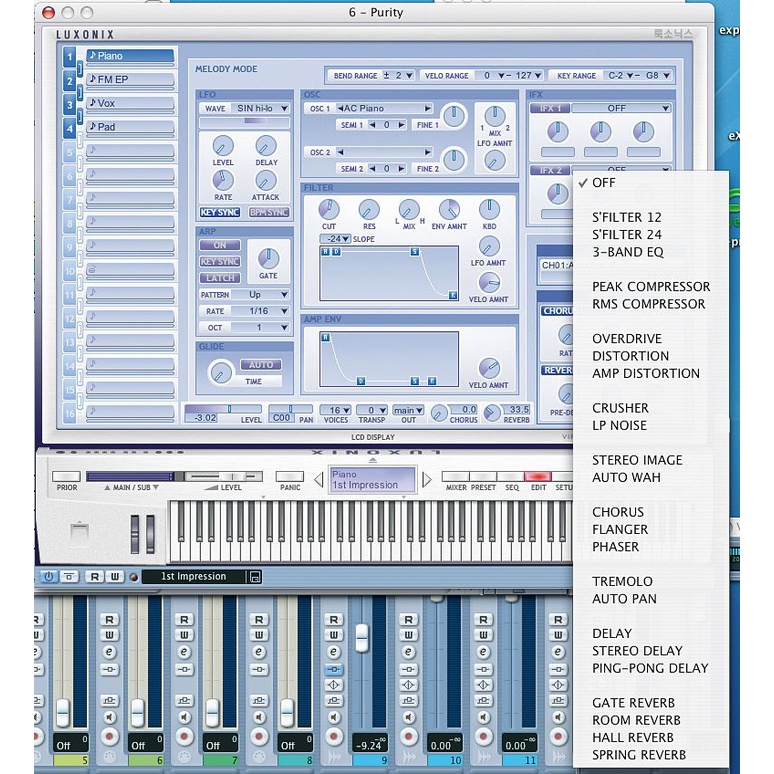
Task: Click the filter CUT knob
Action: tap(328, 209)
